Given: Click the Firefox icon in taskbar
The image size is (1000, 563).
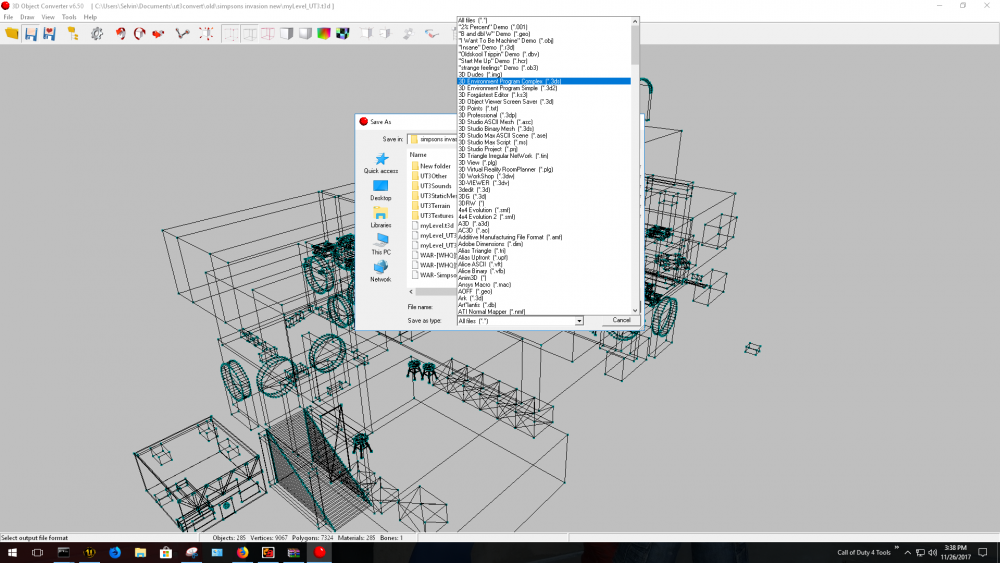Looking at the screenshot, I should pyautogui.click(x=242, y=552).
